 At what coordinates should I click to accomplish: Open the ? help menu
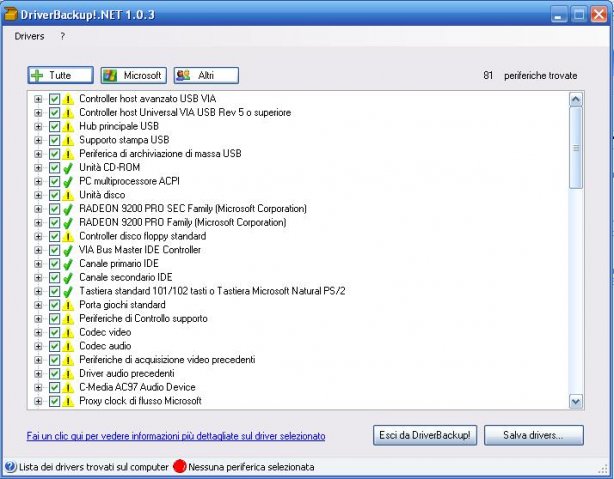pos(62,36)
